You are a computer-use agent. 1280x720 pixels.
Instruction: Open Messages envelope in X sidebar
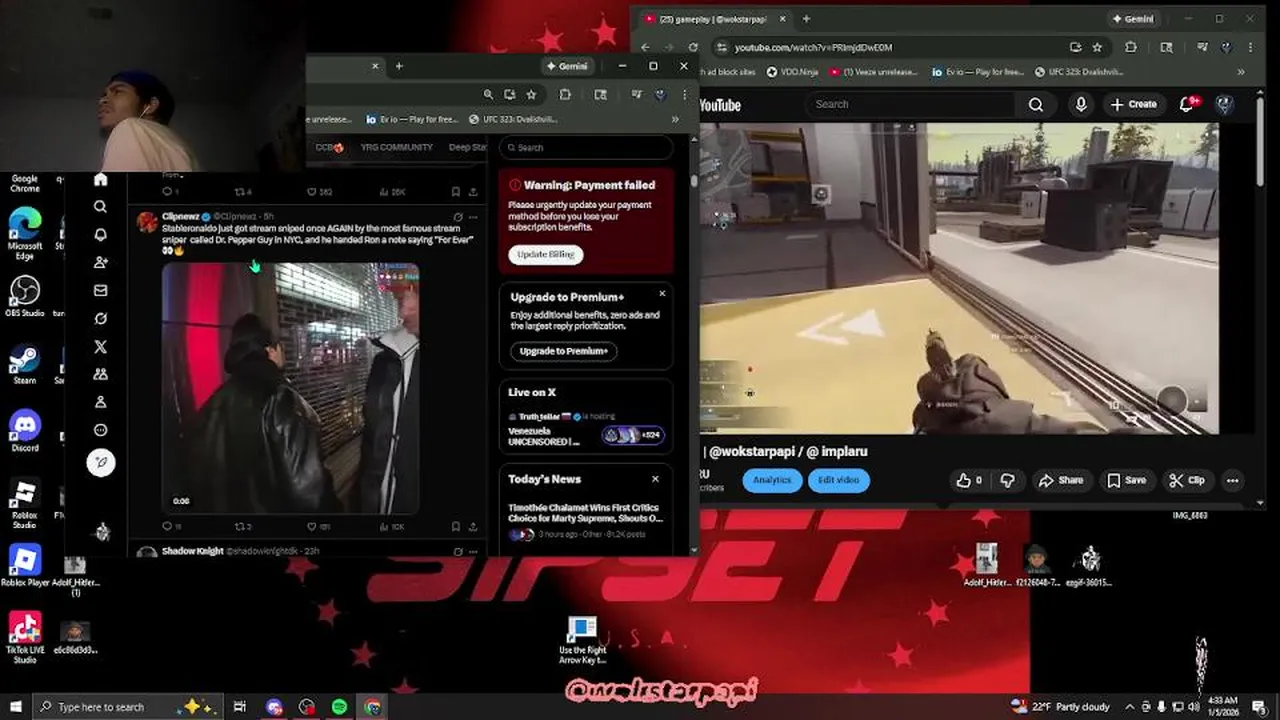click(100, 290)
